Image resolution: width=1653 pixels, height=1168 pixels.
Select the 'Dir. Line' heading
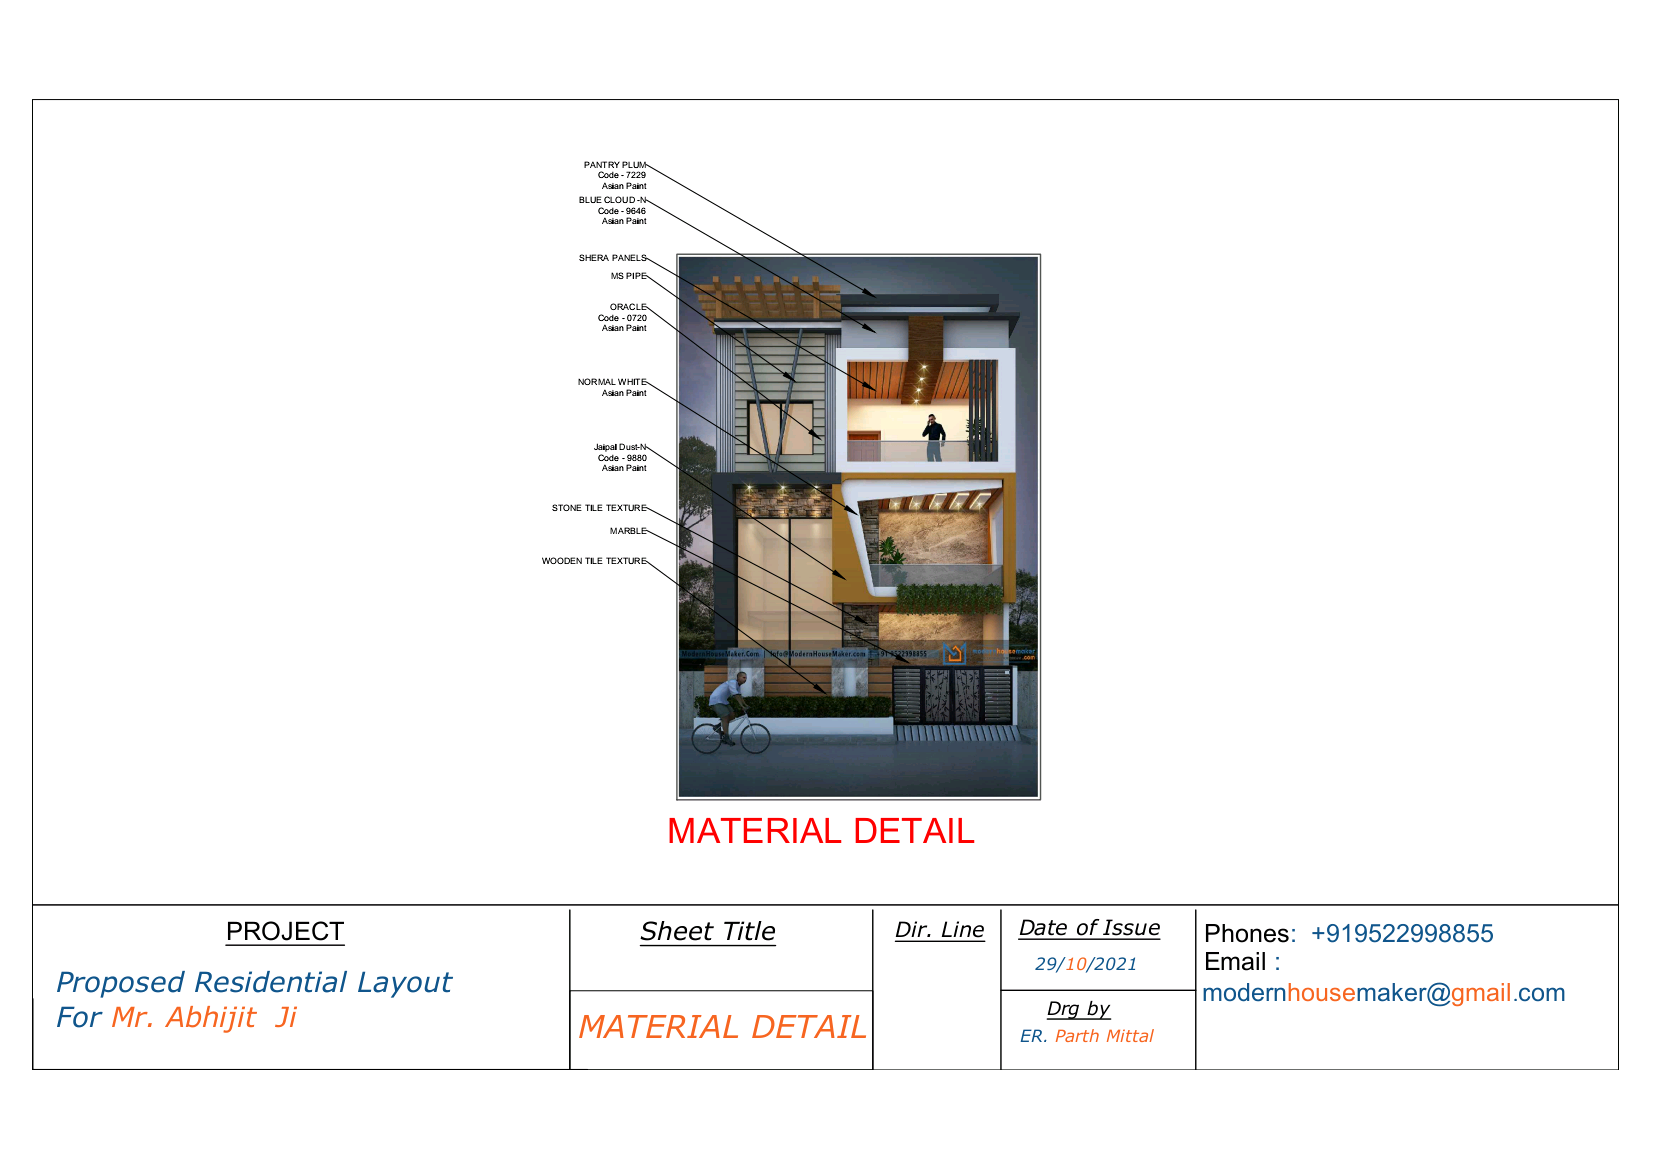tap(939, 930)
